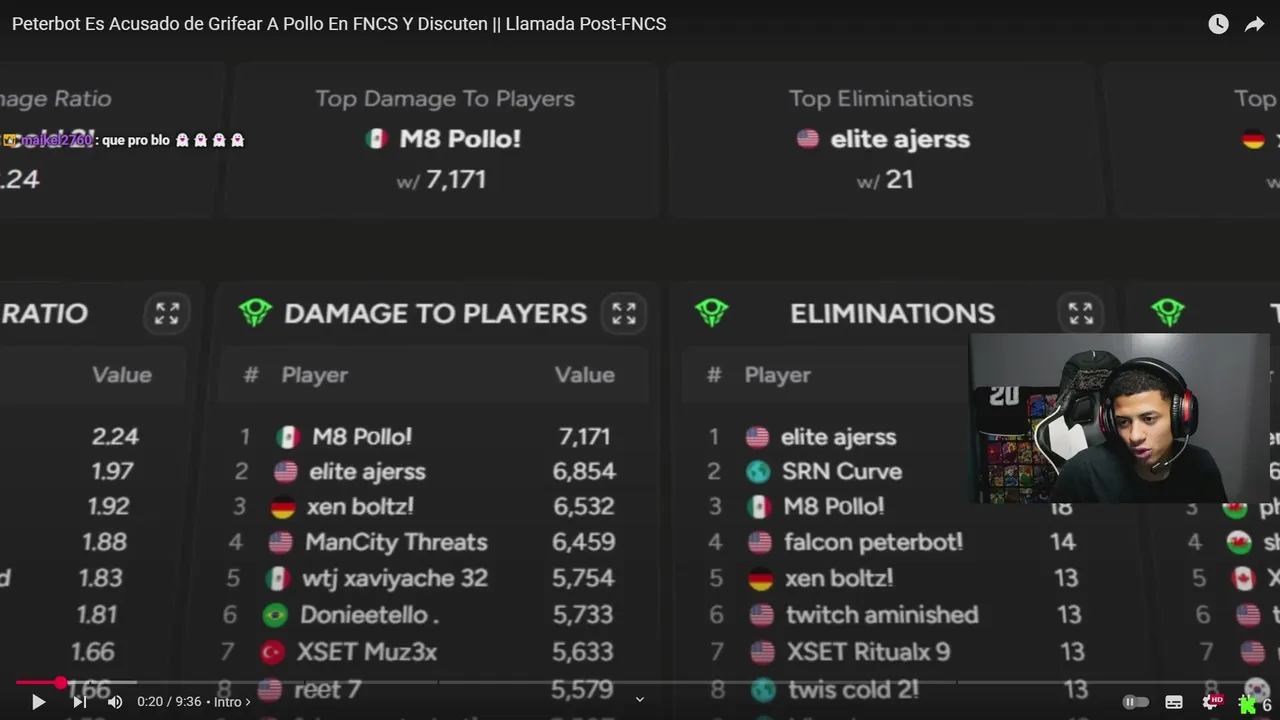The height and width of the screenshot is (720, 1280).
Task: Expand the chevron below the video timeline
Action: (x=640, y=700)
